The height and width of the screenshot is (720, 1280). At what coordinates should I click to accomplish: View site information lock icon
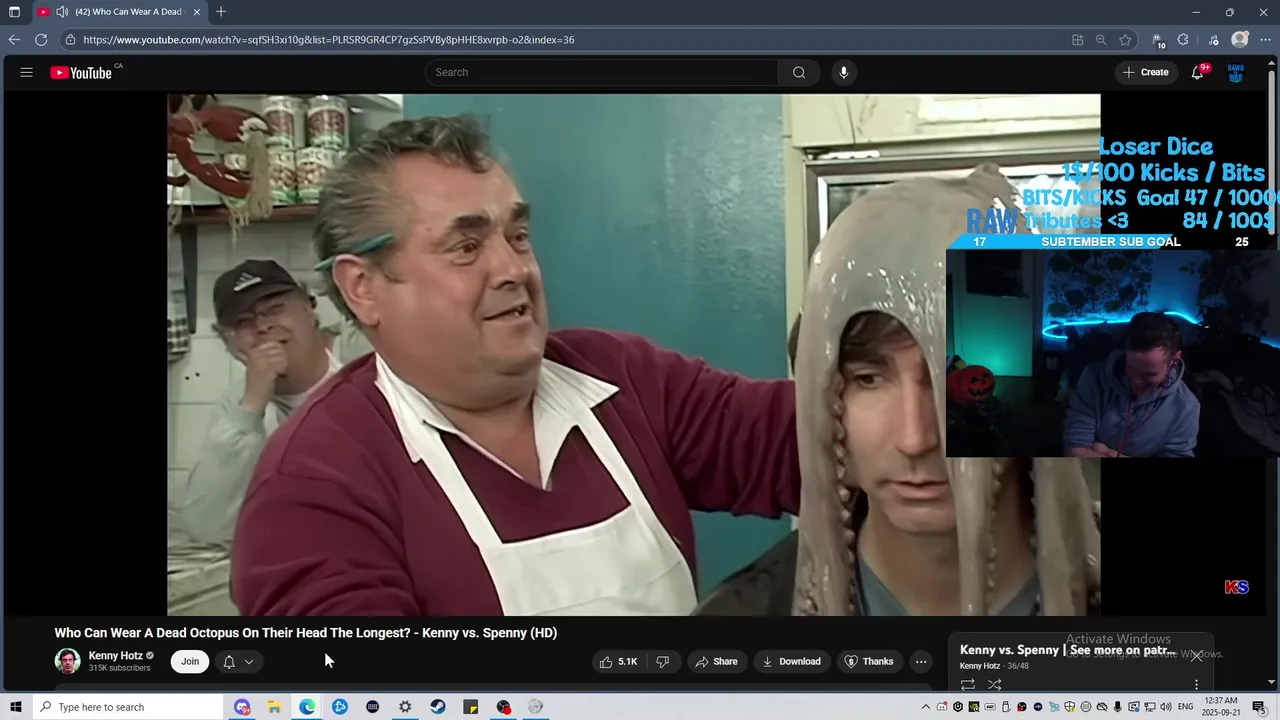coord(69,40)
